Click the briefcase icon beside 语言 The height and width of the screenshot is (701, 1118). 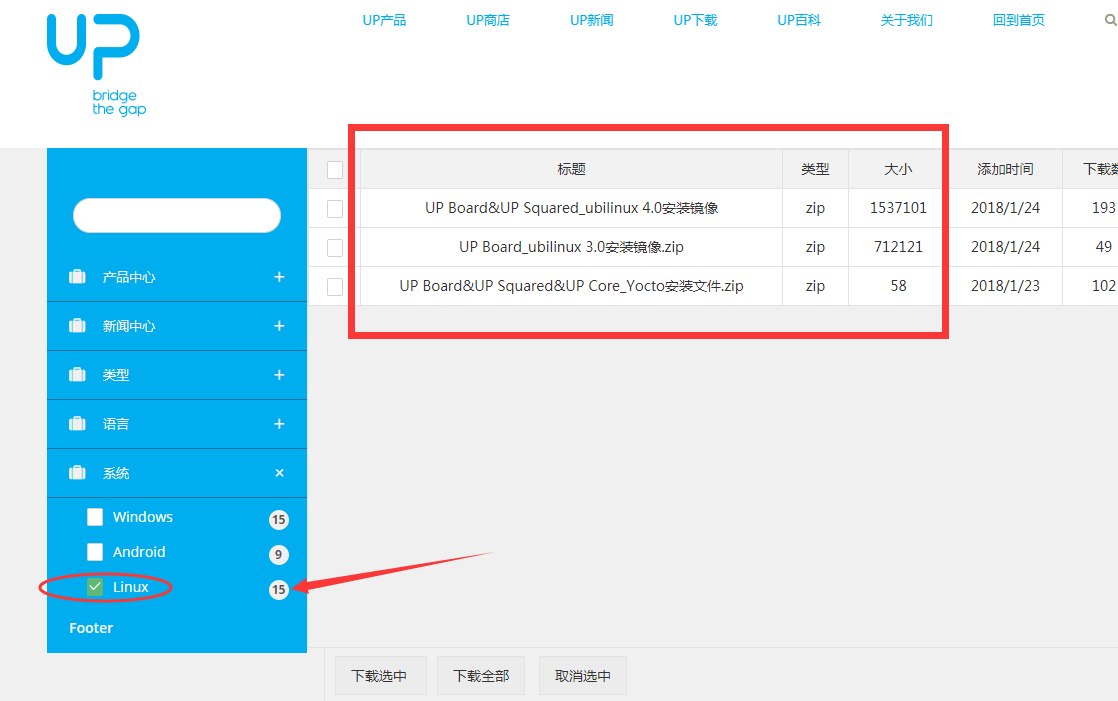pos(77,424)
